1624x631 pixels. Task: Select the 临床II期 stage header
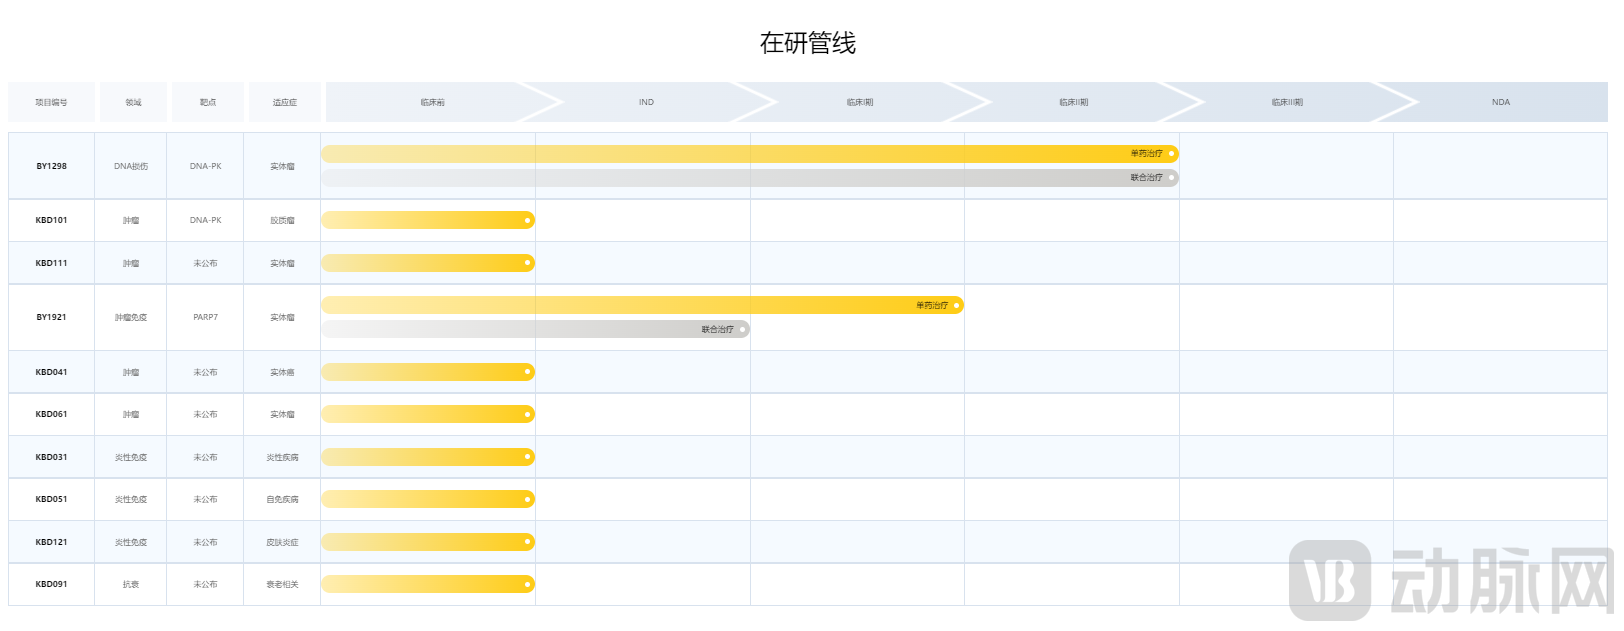click(x=1074, y=102)
